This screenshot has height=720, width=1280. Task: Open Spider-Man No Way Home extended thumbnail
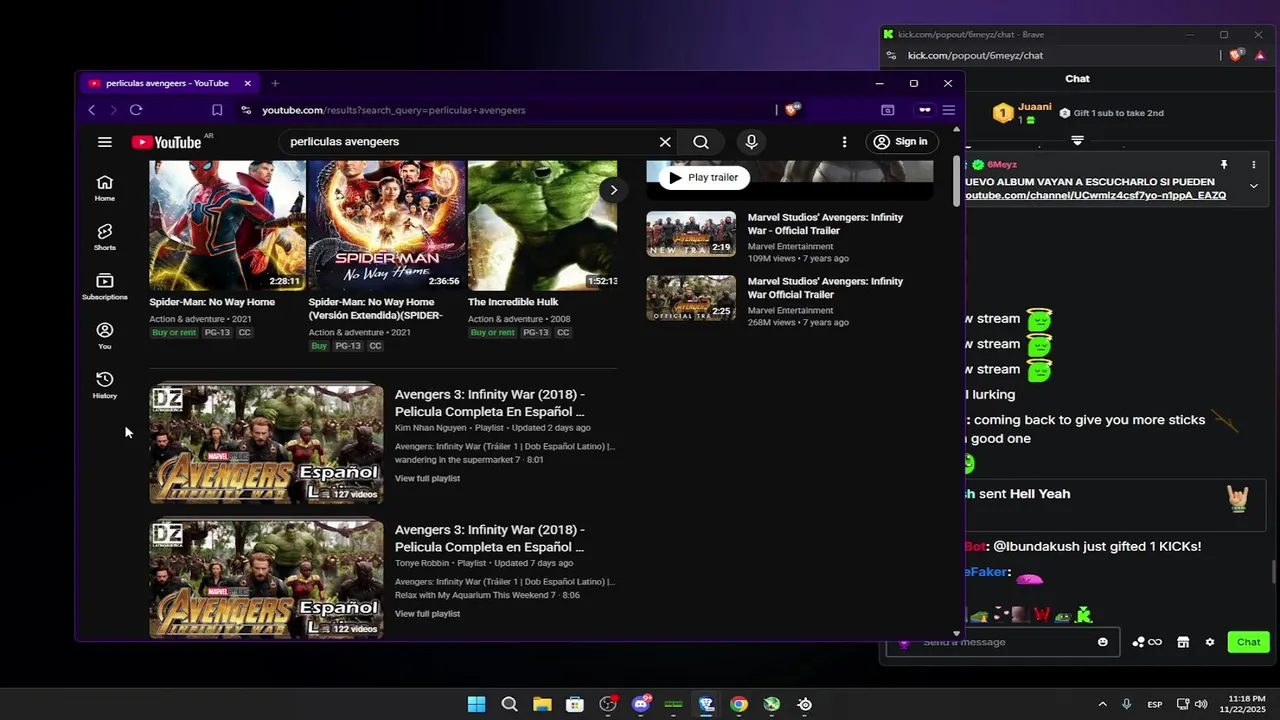coord(386,225)
